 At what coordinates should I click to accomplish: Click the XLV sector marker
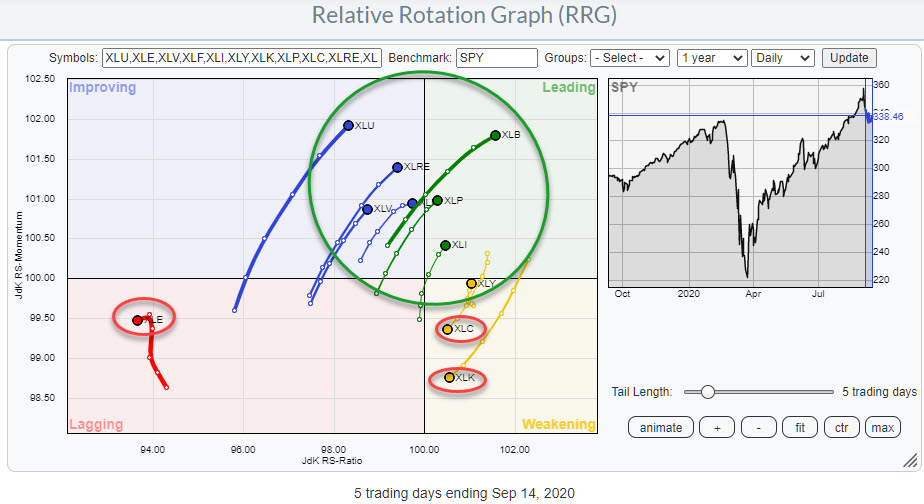click(367, 209)
